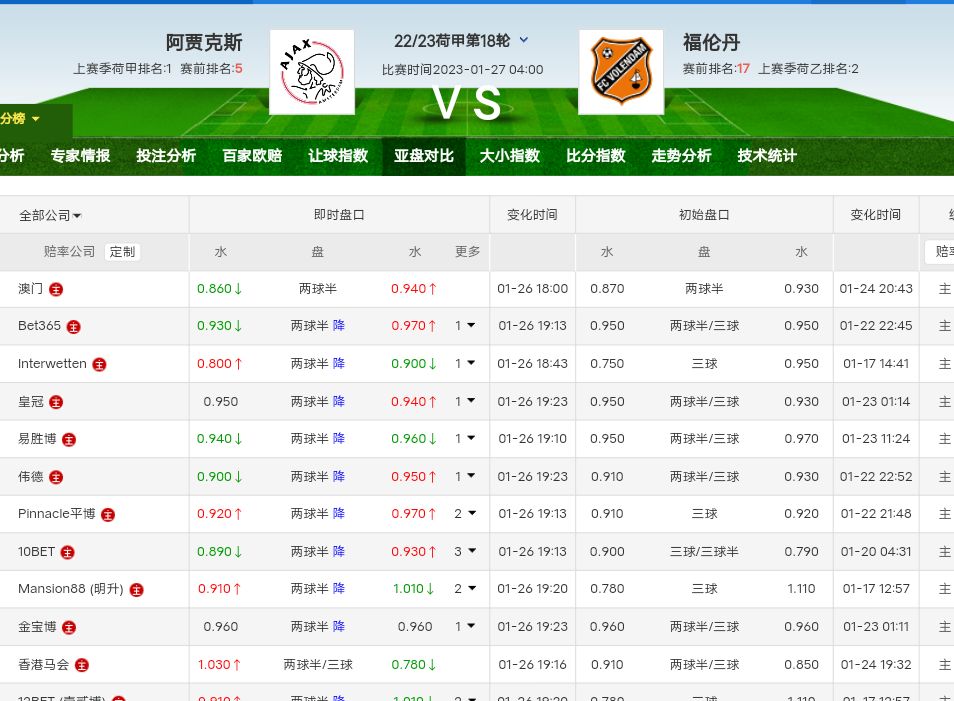954x701 pixels.
Task: Click the red 主 icon beside Bet365
Action: click(73, 327)
